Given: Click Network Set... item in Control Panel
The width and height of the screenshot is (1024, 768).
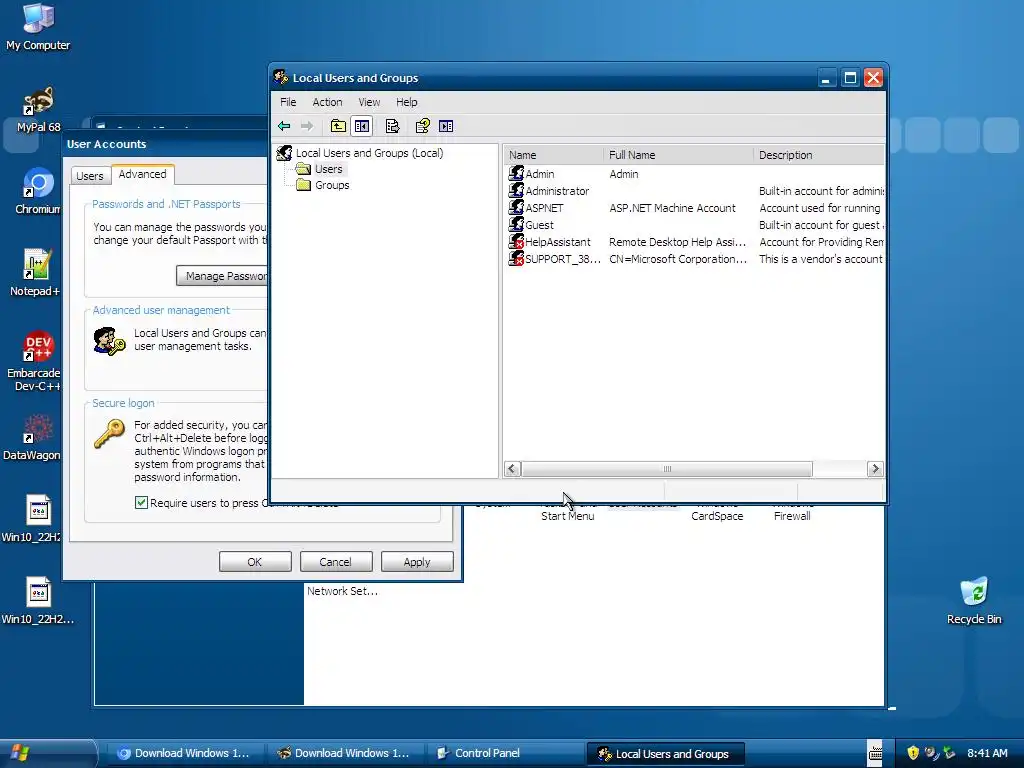Looking at the screenshot, I should point(342,591).
